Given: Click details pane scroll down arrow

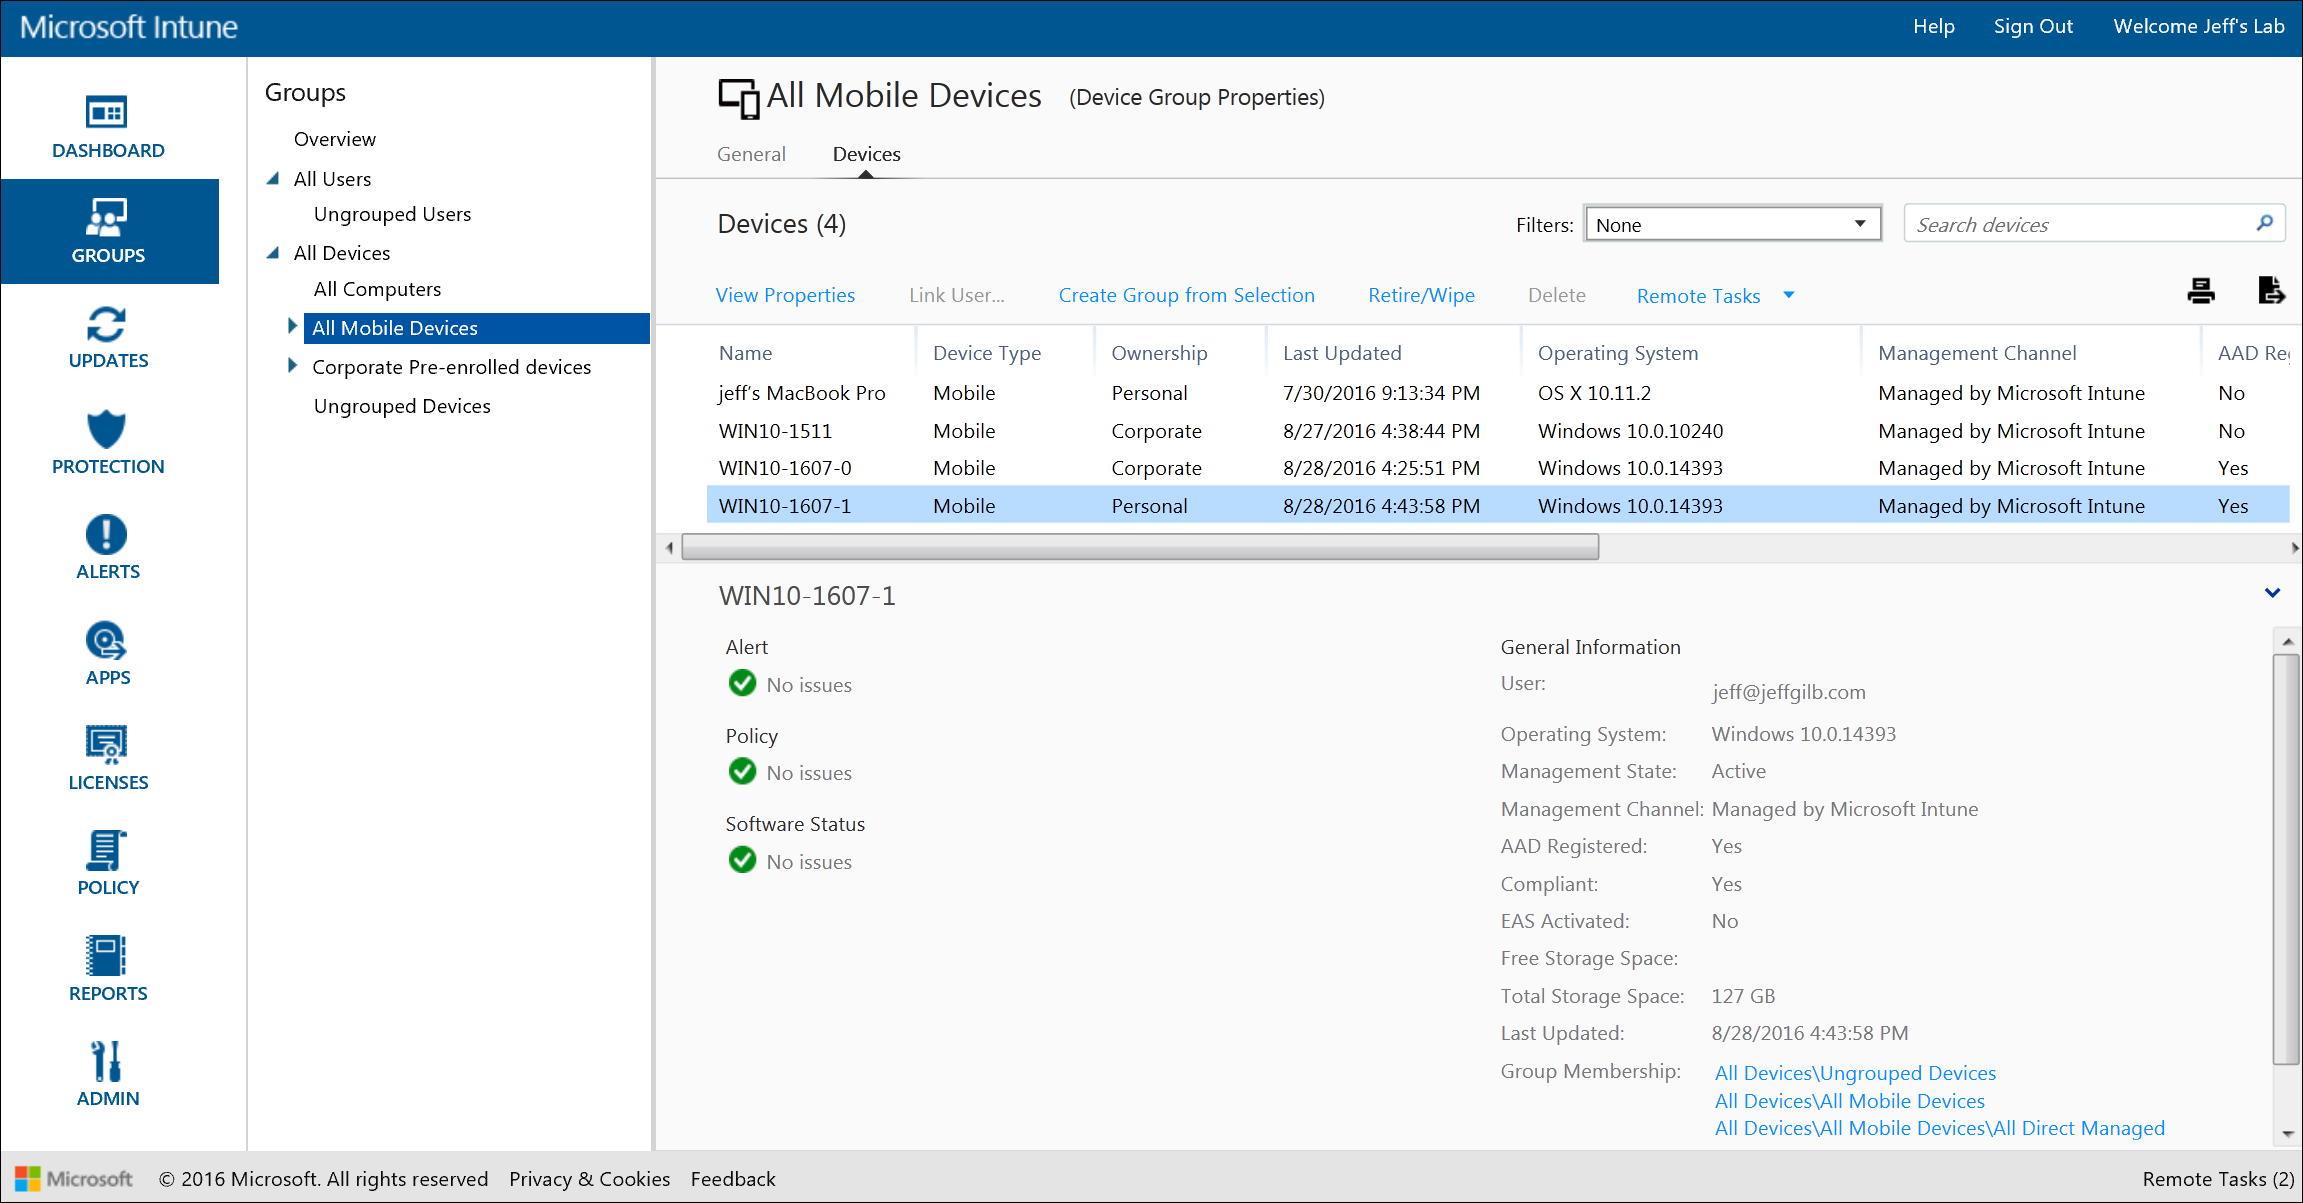Looking at the screenshot, I should click(2287, 1134).
